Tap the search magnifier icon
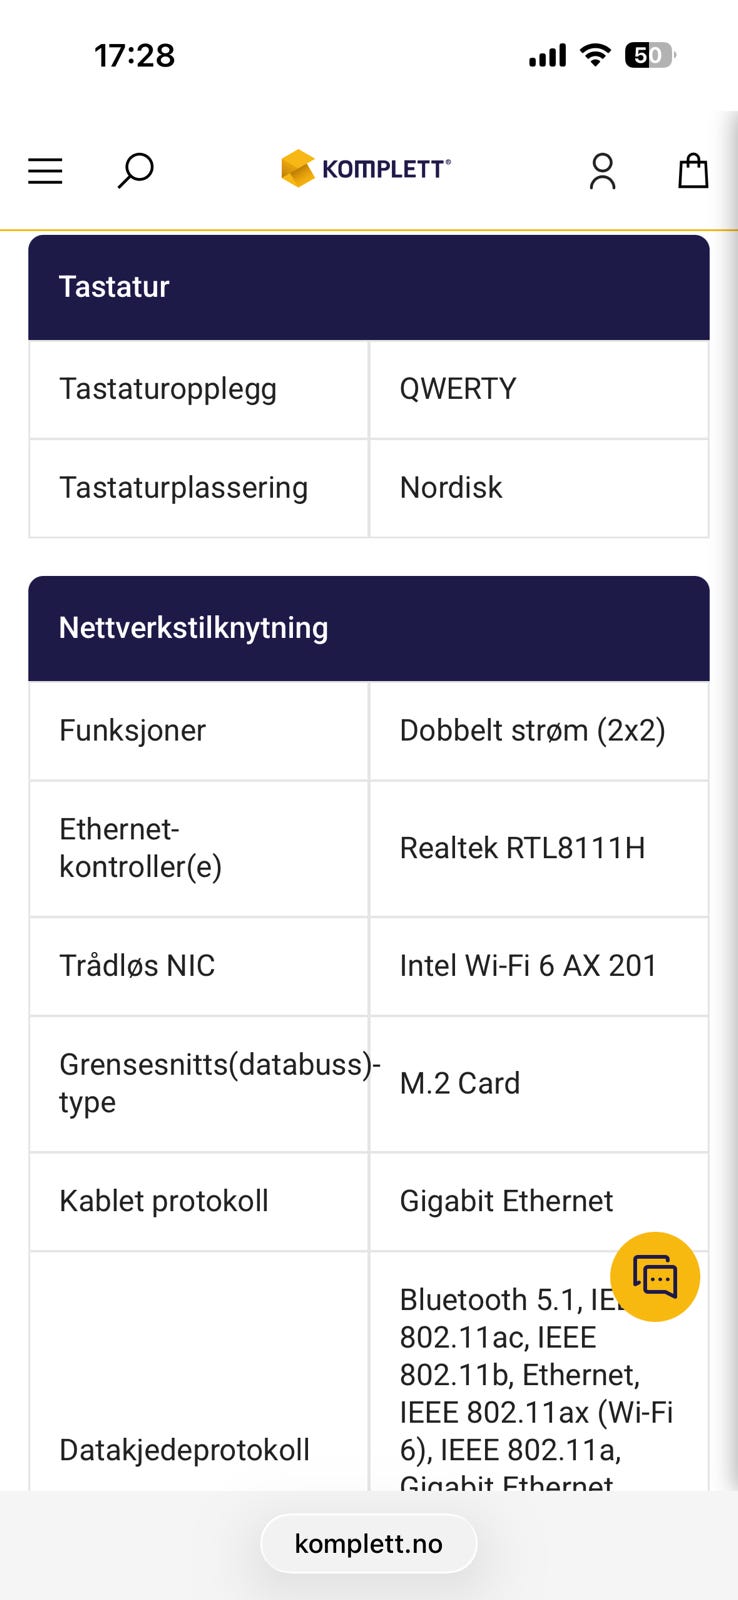 coord(135,170)
